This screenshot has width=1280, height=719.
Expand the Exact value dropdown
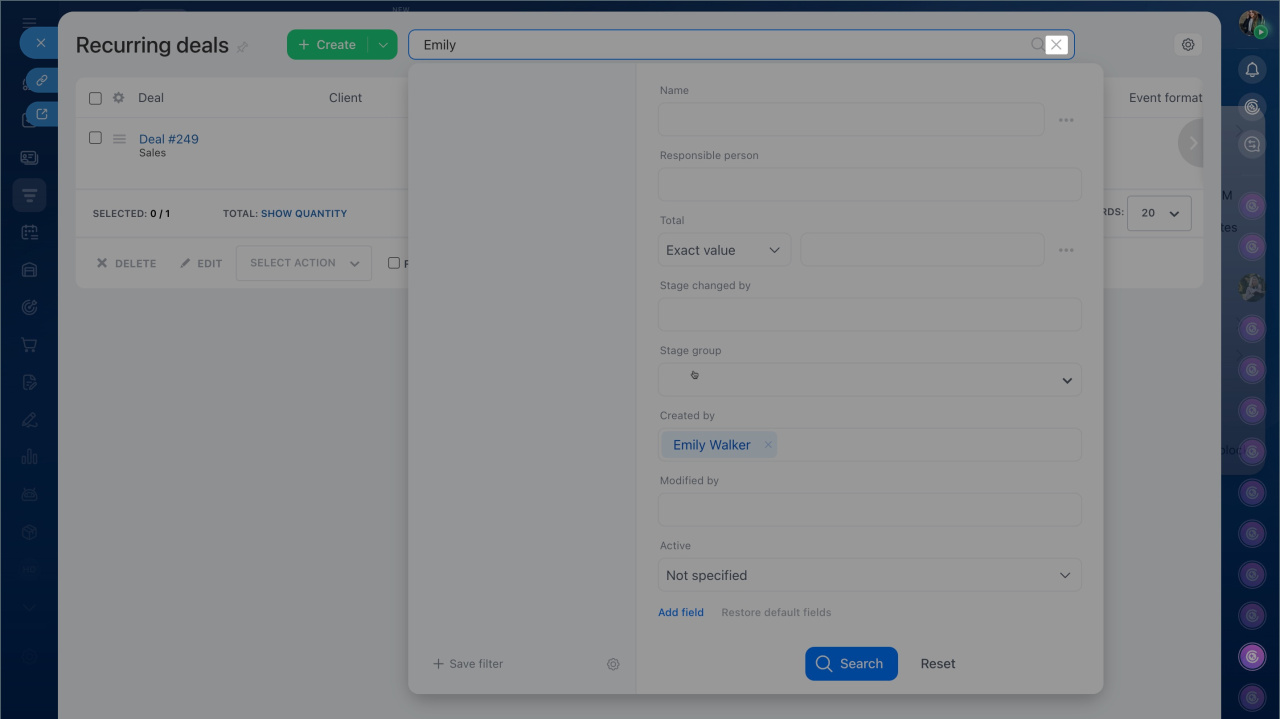pos(723,250)
